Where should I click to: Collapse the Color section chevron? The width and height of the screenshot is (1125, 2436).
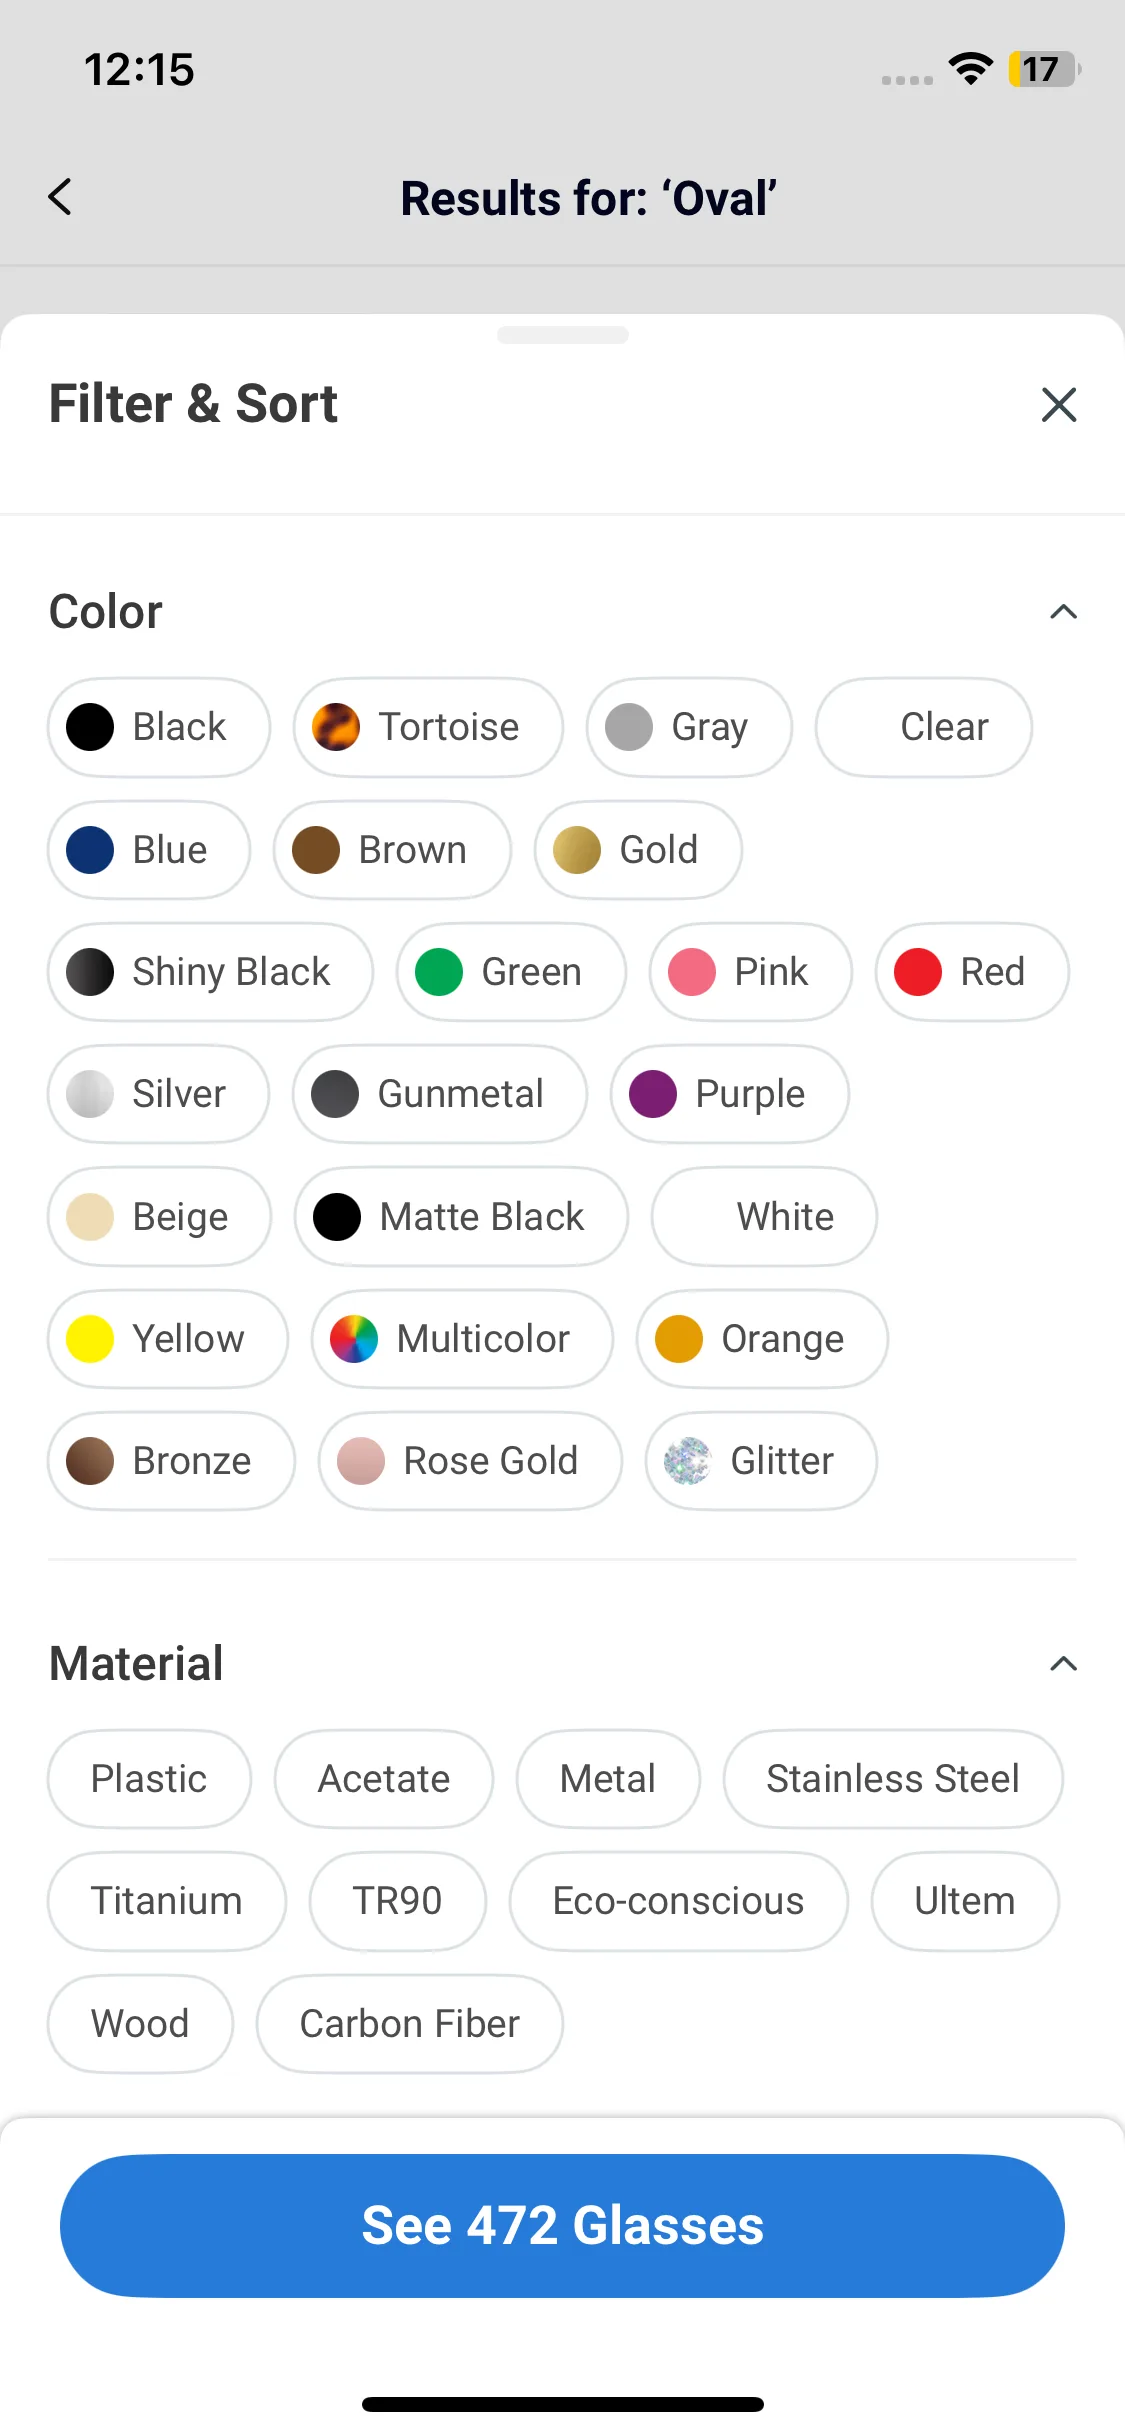1063,612
